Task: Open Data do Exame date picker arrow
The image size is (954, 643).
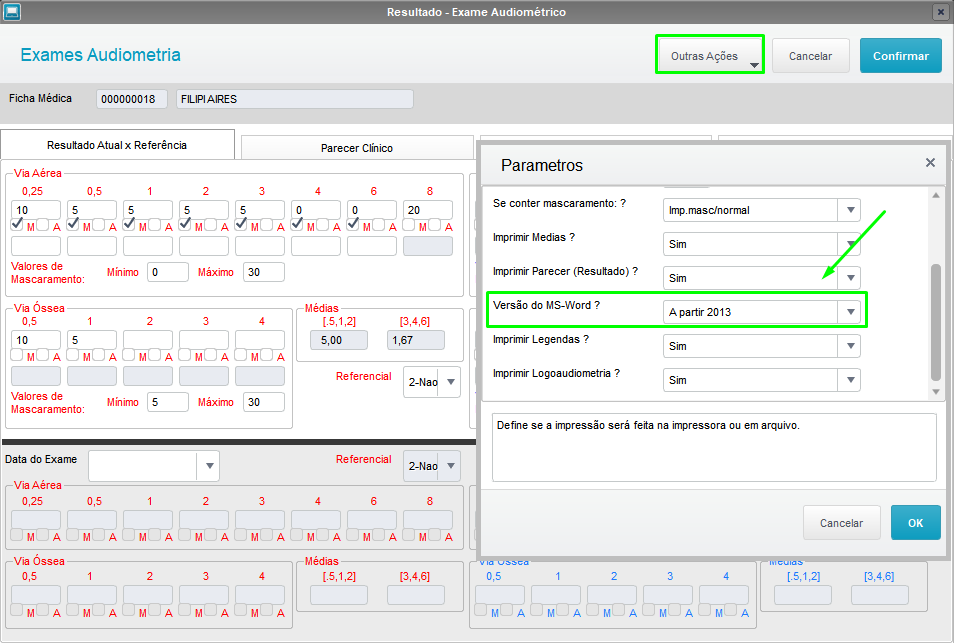Action: (209, 466)
